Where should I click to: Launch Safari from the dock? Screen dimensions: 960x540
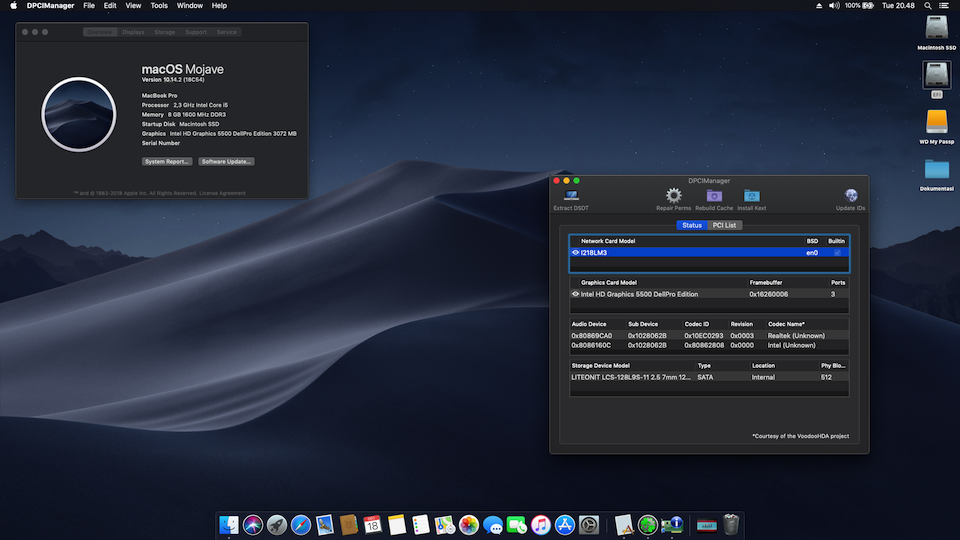pyautogui.click(x=300, y=524)
